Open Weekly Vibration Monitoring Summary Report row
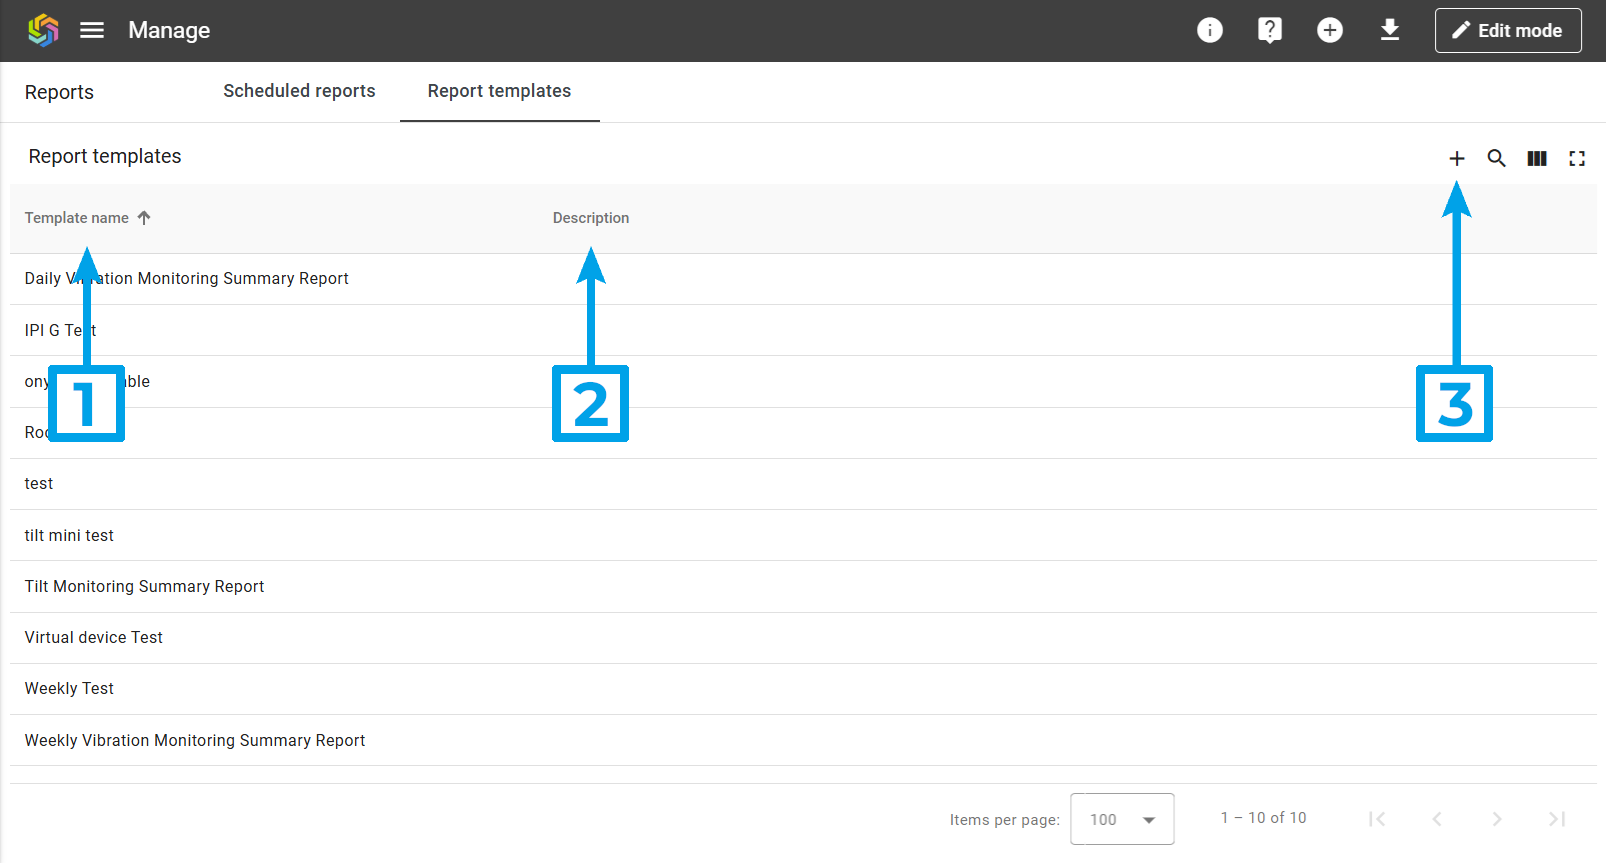 click(195, 740)
